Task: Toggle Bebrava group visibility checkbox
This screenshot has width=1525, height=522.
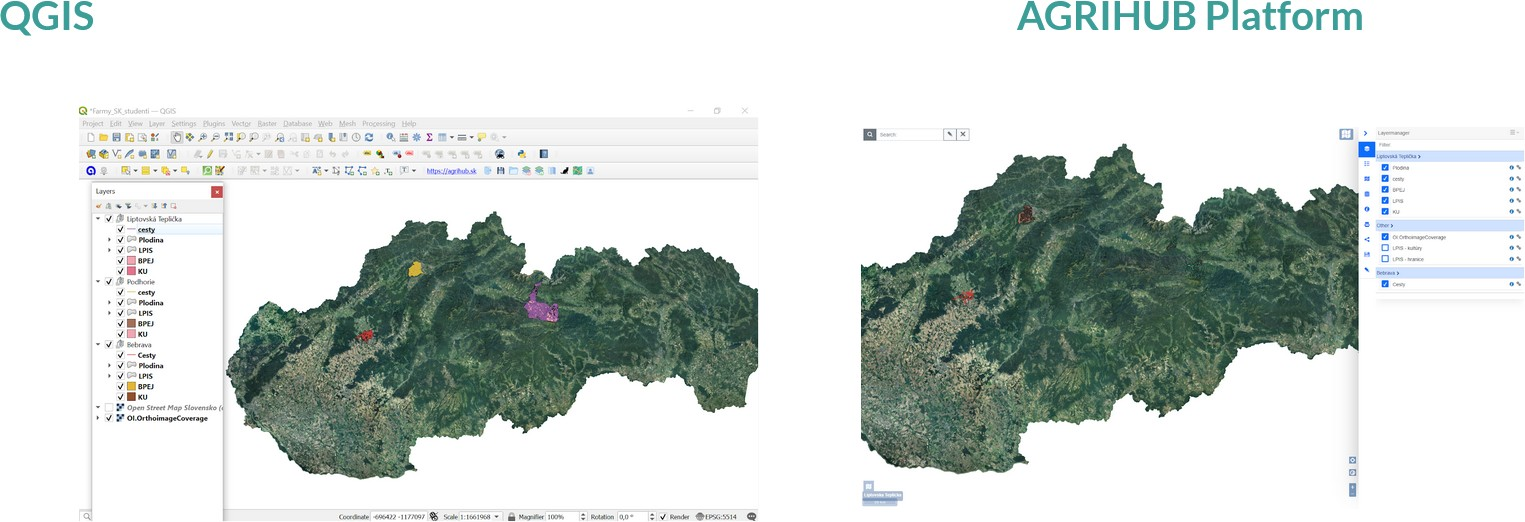Action: pos(108,345)
